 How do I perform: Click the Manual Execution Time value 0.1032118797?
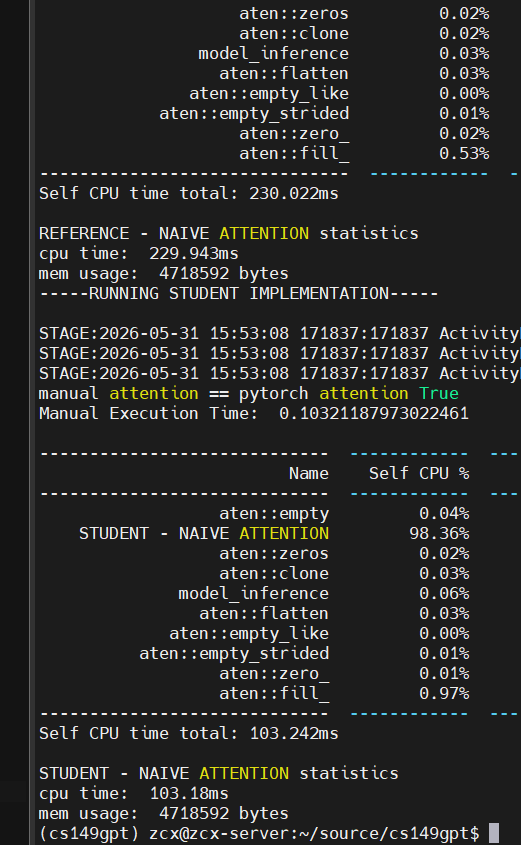373,413
